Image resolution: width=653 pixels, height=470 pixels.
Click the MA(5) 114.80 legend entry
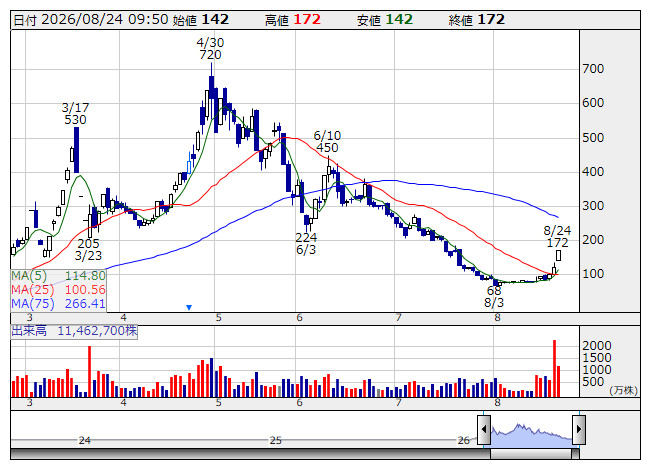tap(58, 276)
